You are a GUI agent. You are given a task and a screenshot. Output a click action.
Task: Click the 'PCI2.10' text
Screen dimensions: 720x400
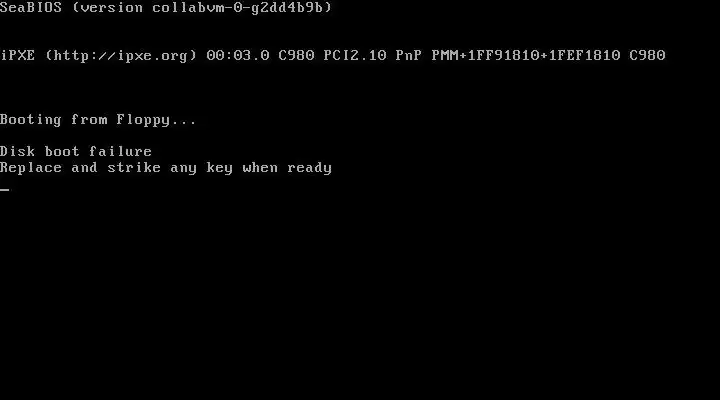[x=355, y=56]
